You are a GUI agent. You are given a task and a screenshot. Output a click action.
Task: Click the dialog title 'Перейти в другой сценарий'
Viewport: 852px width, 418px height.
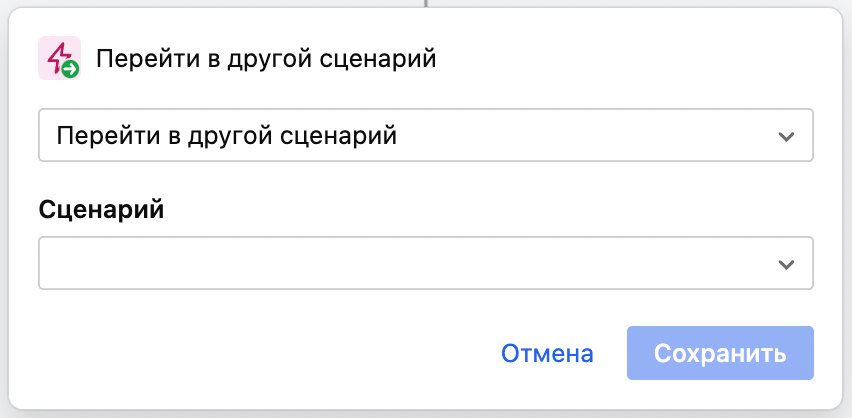pyautogui.click(x=266, y=58)
